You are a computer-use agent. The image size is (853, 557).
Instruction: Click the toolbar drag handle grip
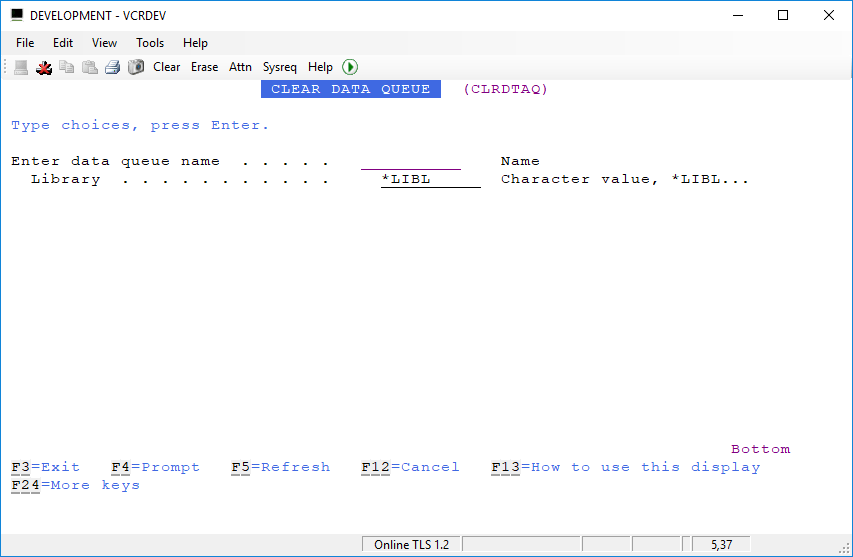point(5,67)
